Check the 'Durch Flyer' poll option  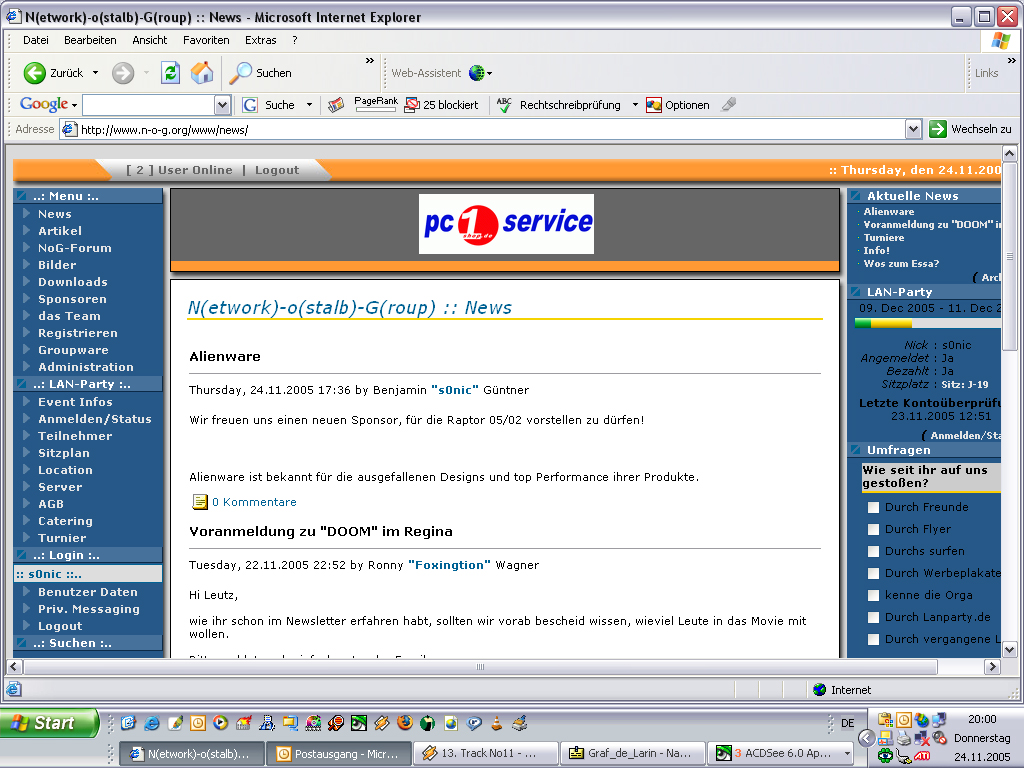click(874, 530)
